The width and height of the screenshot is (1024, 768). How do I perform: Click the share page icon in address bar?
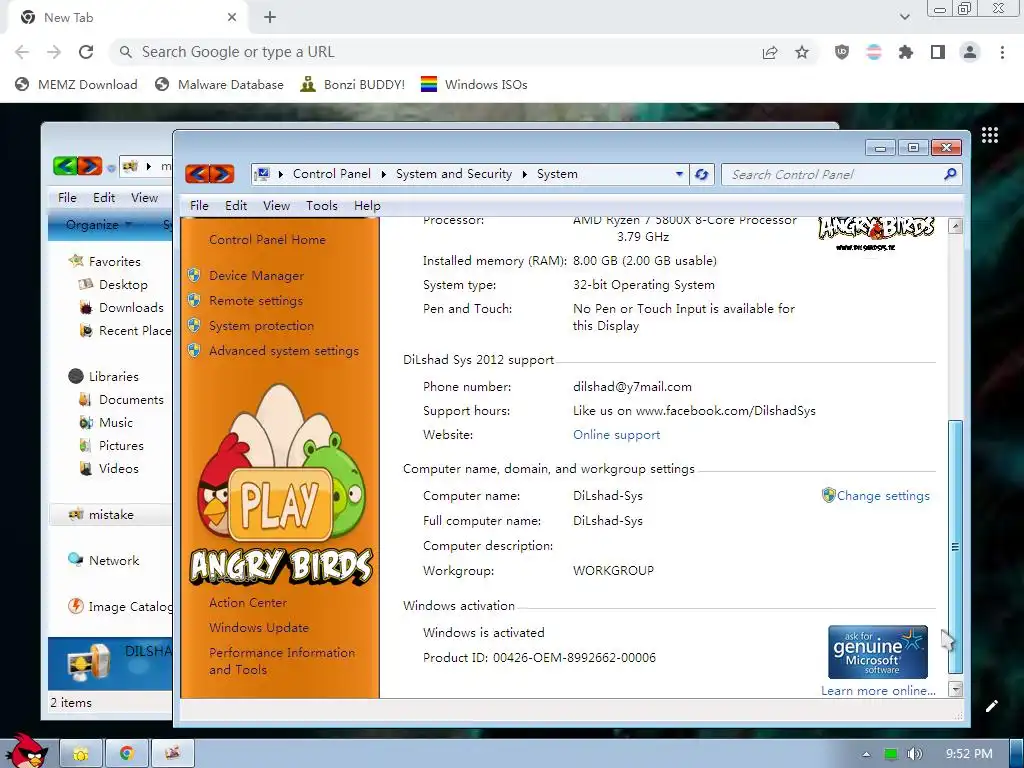point(770,52)
